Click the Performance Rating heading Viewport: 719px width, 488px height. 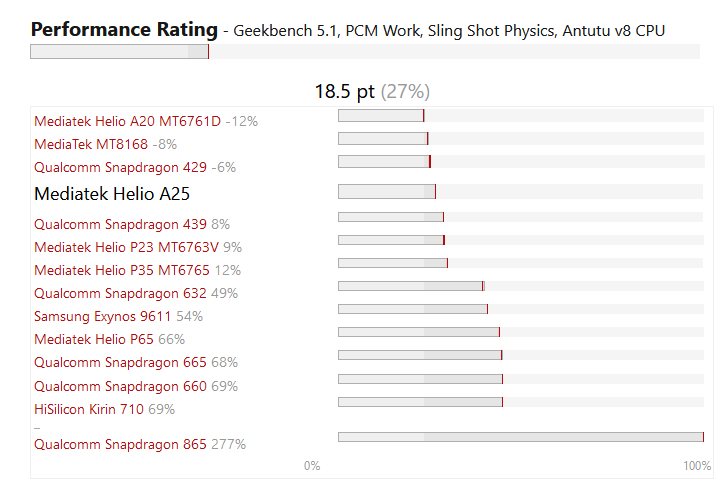coord(124,29)
